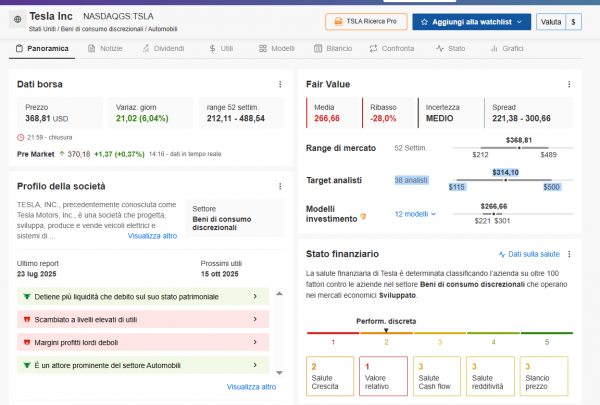Open Profilo della società three-dot menu

point(280,186)
